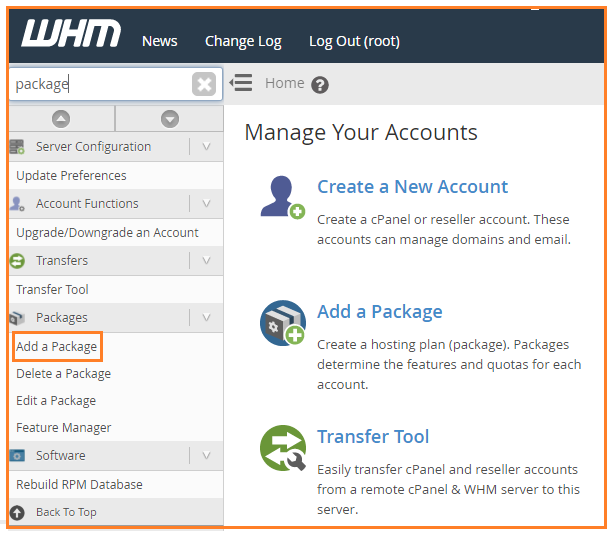Open Update Preferences
The height and width of the screenshot is (535, 612).
click(x=71, y=176)
